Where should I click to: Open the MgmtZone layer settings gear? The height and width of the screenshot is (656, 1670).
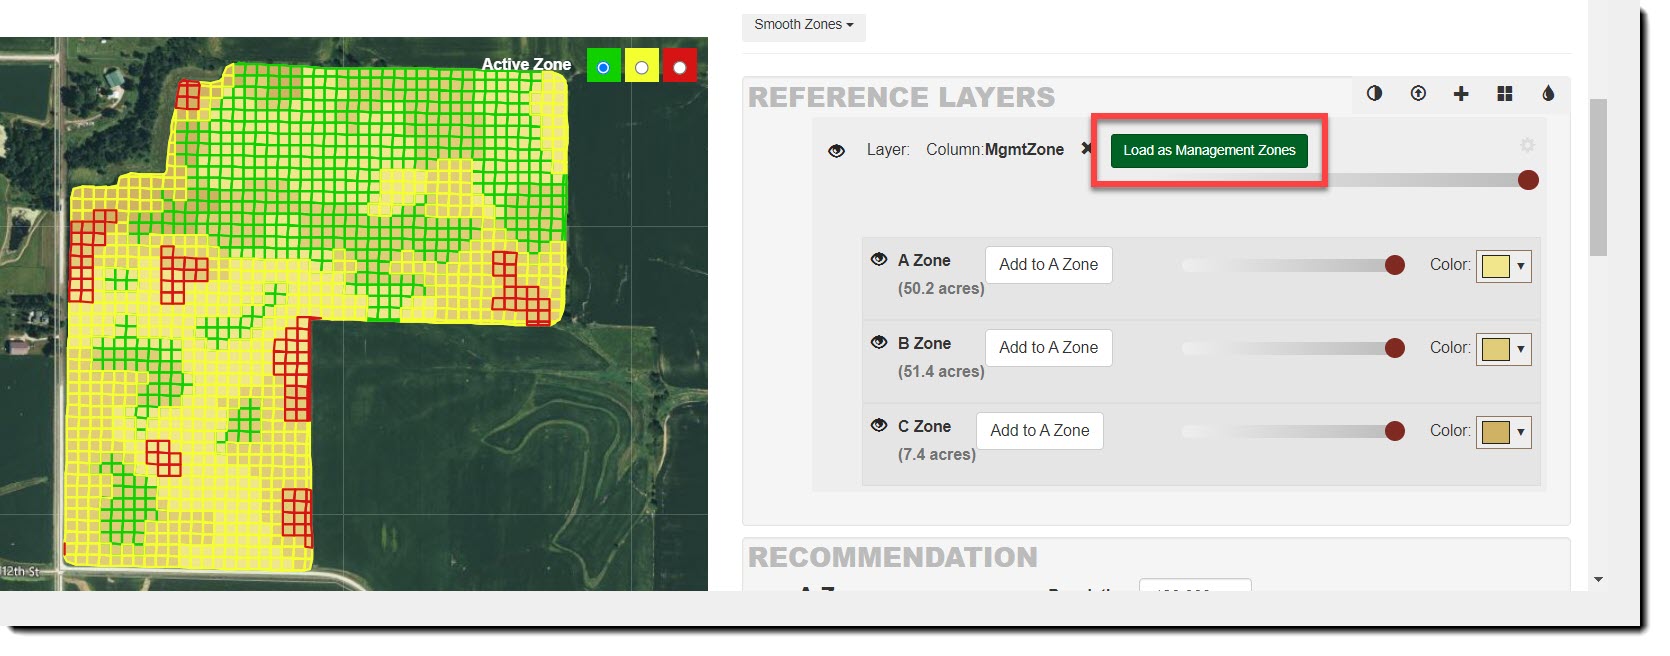[1527, 145]
